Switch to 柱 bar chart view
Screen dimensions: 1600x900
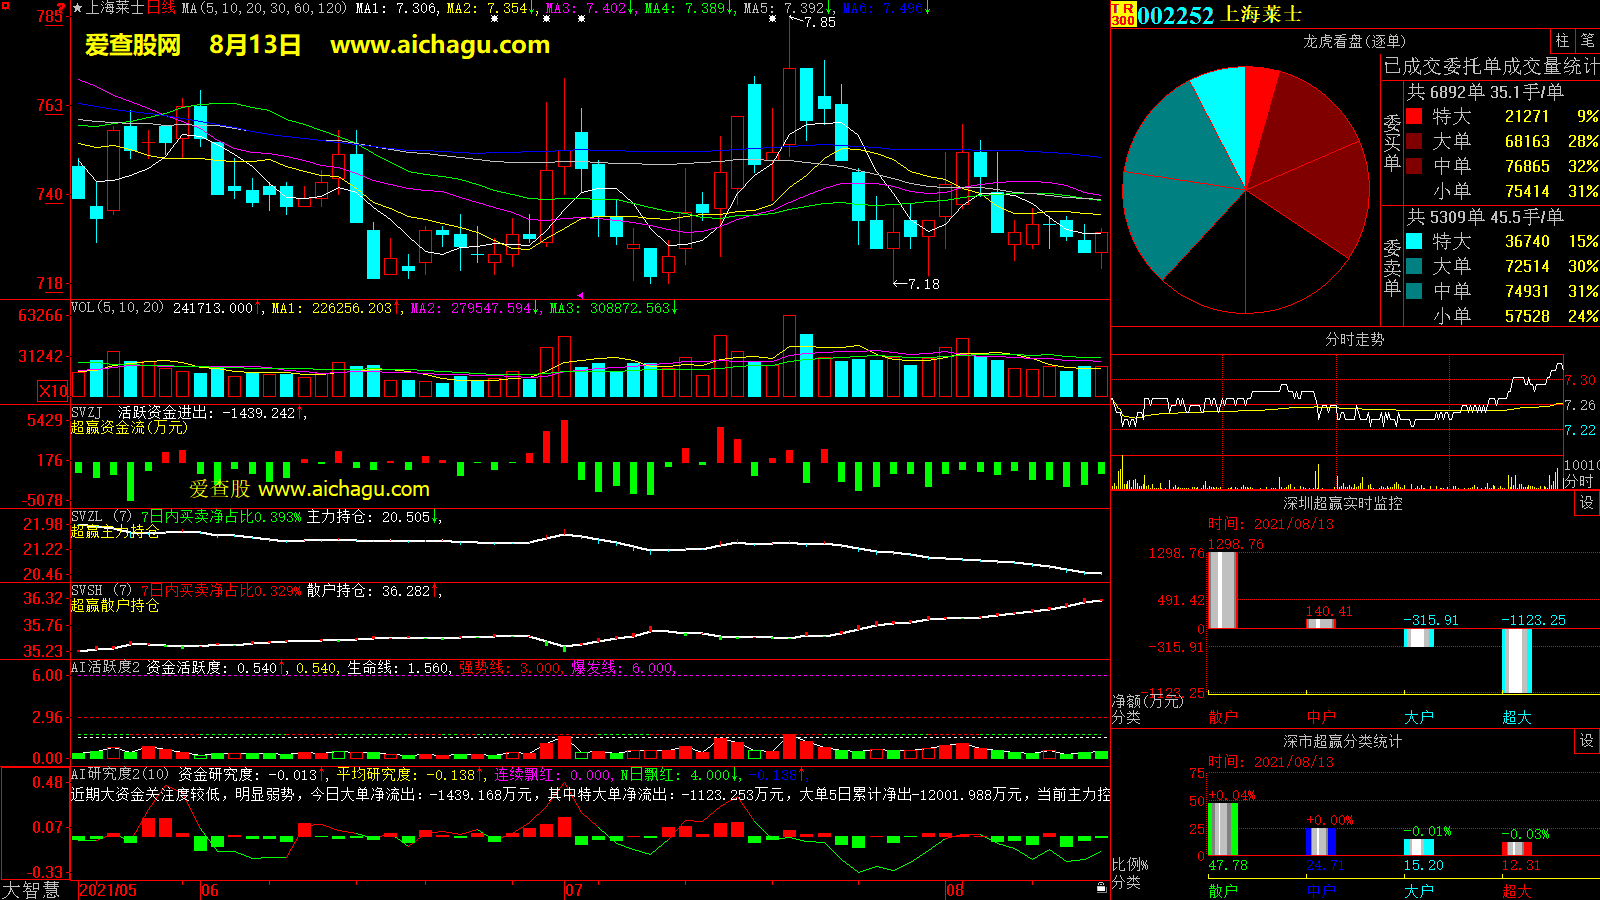(1562, 41)
